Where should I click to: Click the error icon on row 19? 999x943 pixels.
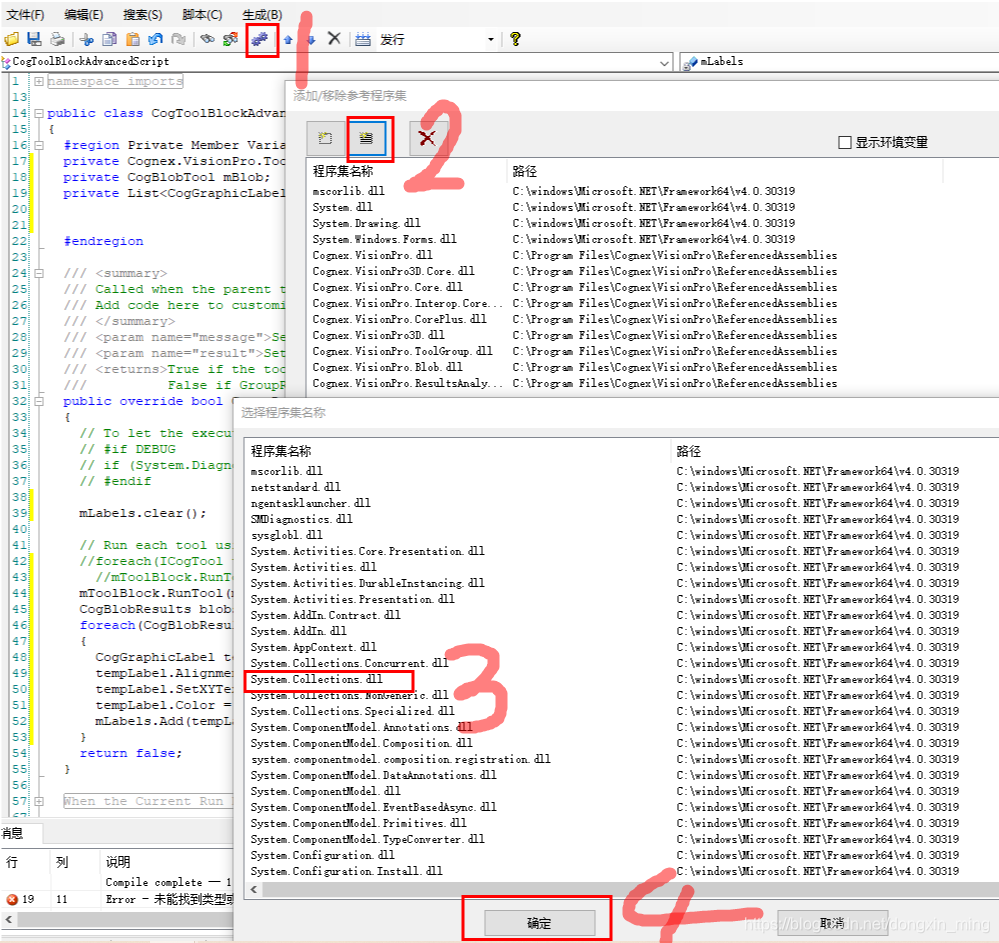(11, 899)
